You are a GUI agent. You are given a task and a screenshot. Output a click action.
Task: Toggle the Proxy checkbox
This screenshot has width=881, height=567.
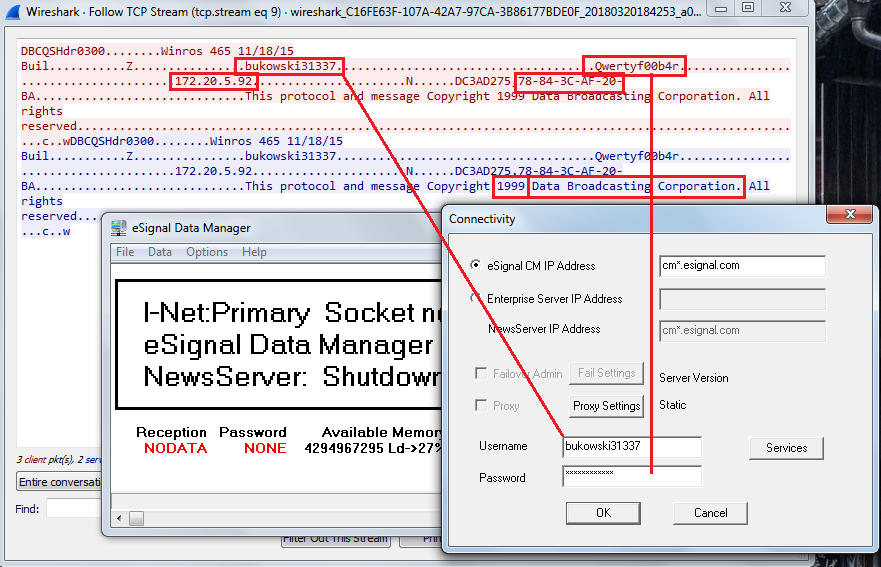point(481,405)
